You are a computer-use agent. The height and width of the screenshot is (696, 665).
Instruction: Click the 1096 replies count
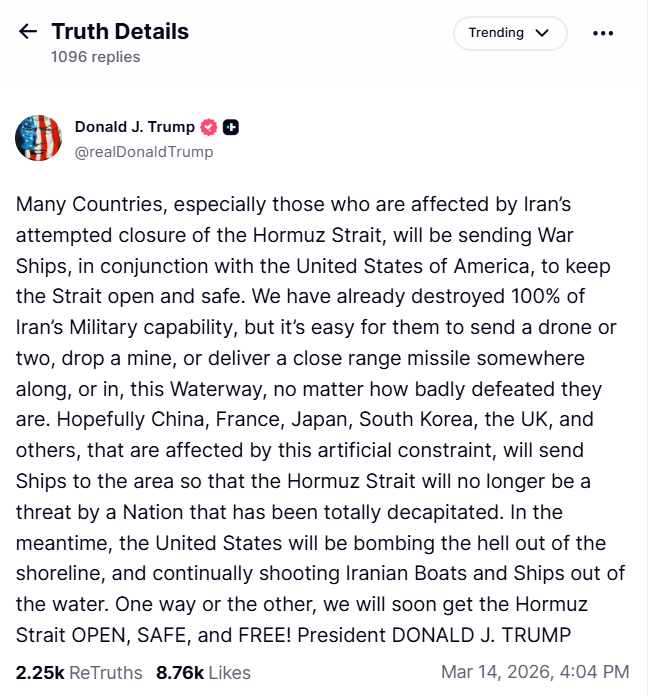point(96,57)
